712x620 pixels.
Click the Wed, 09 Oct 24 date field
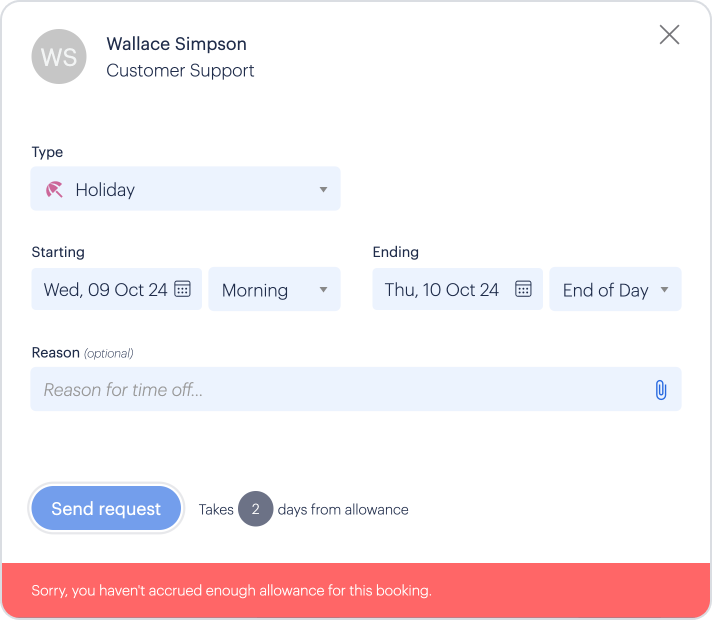(x=105, y=290)
